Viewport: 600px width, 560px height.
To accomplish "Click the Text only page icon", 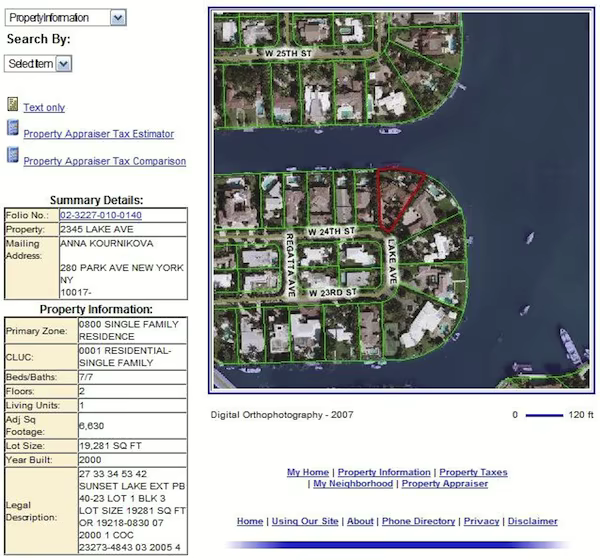I will [x=13, y=105].
